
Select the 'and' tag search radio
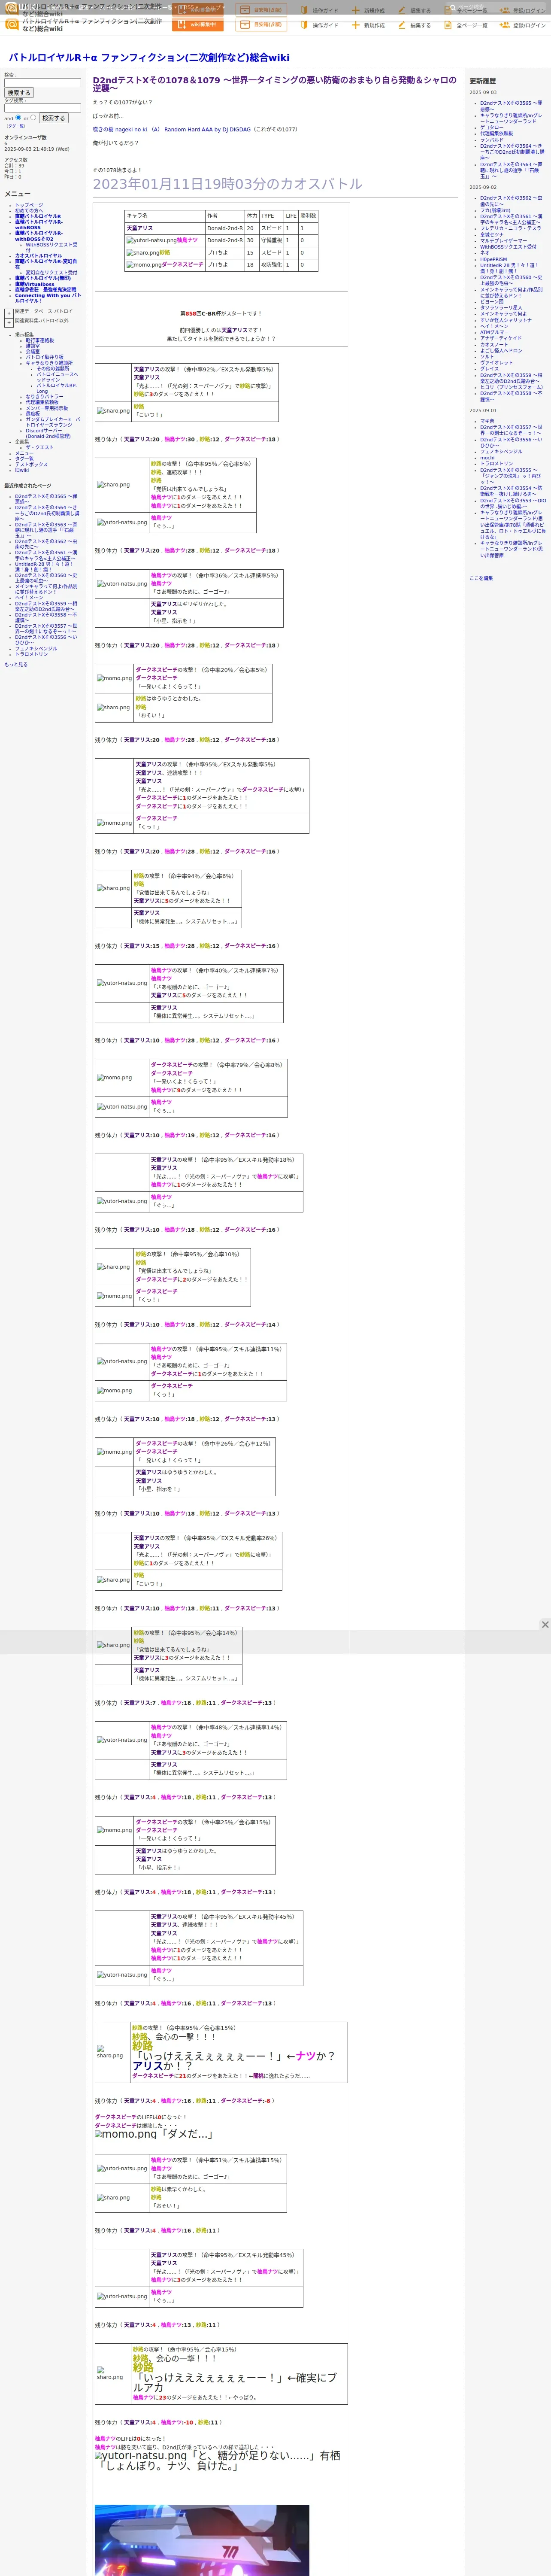point(17,117)
